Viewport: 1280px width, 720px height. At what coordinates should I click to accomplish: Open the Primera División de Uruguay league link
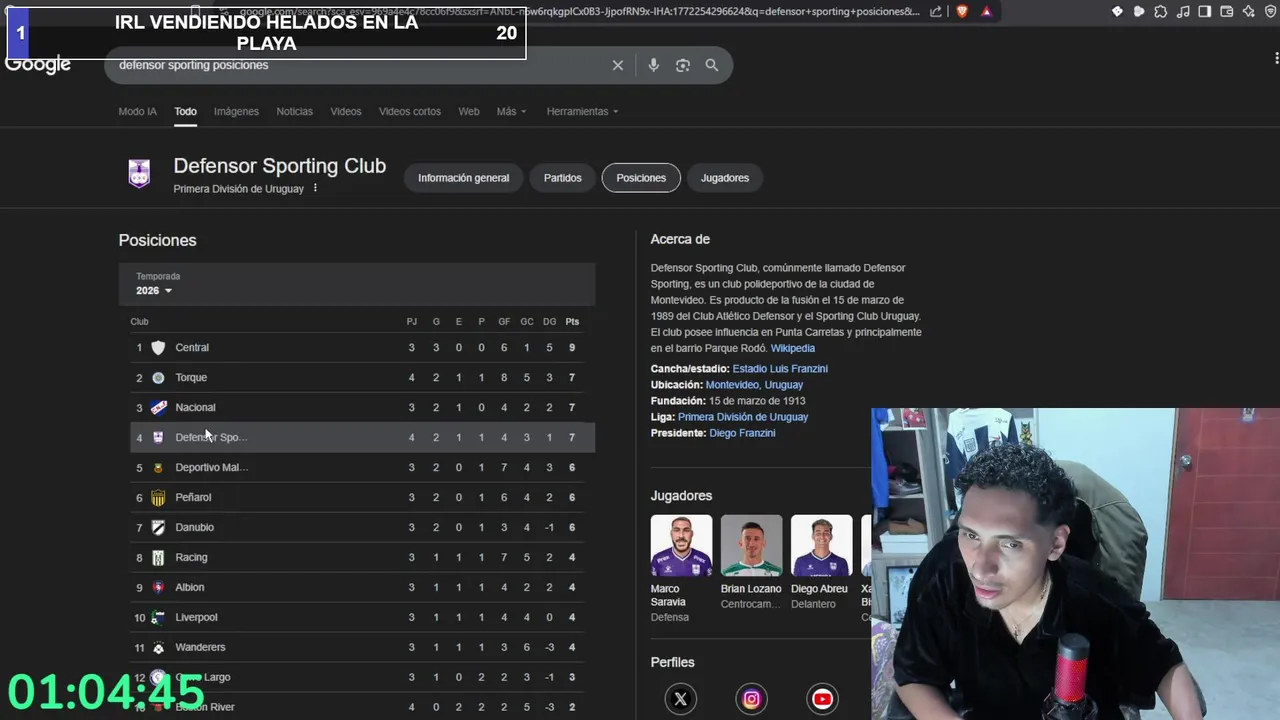click(743, 417)
